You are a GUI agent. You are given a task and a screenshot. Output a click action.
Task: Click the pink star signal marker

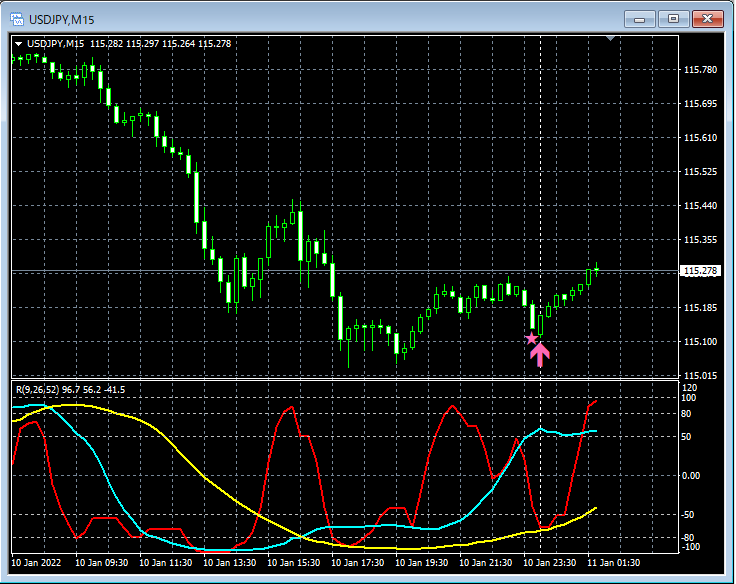531,338
